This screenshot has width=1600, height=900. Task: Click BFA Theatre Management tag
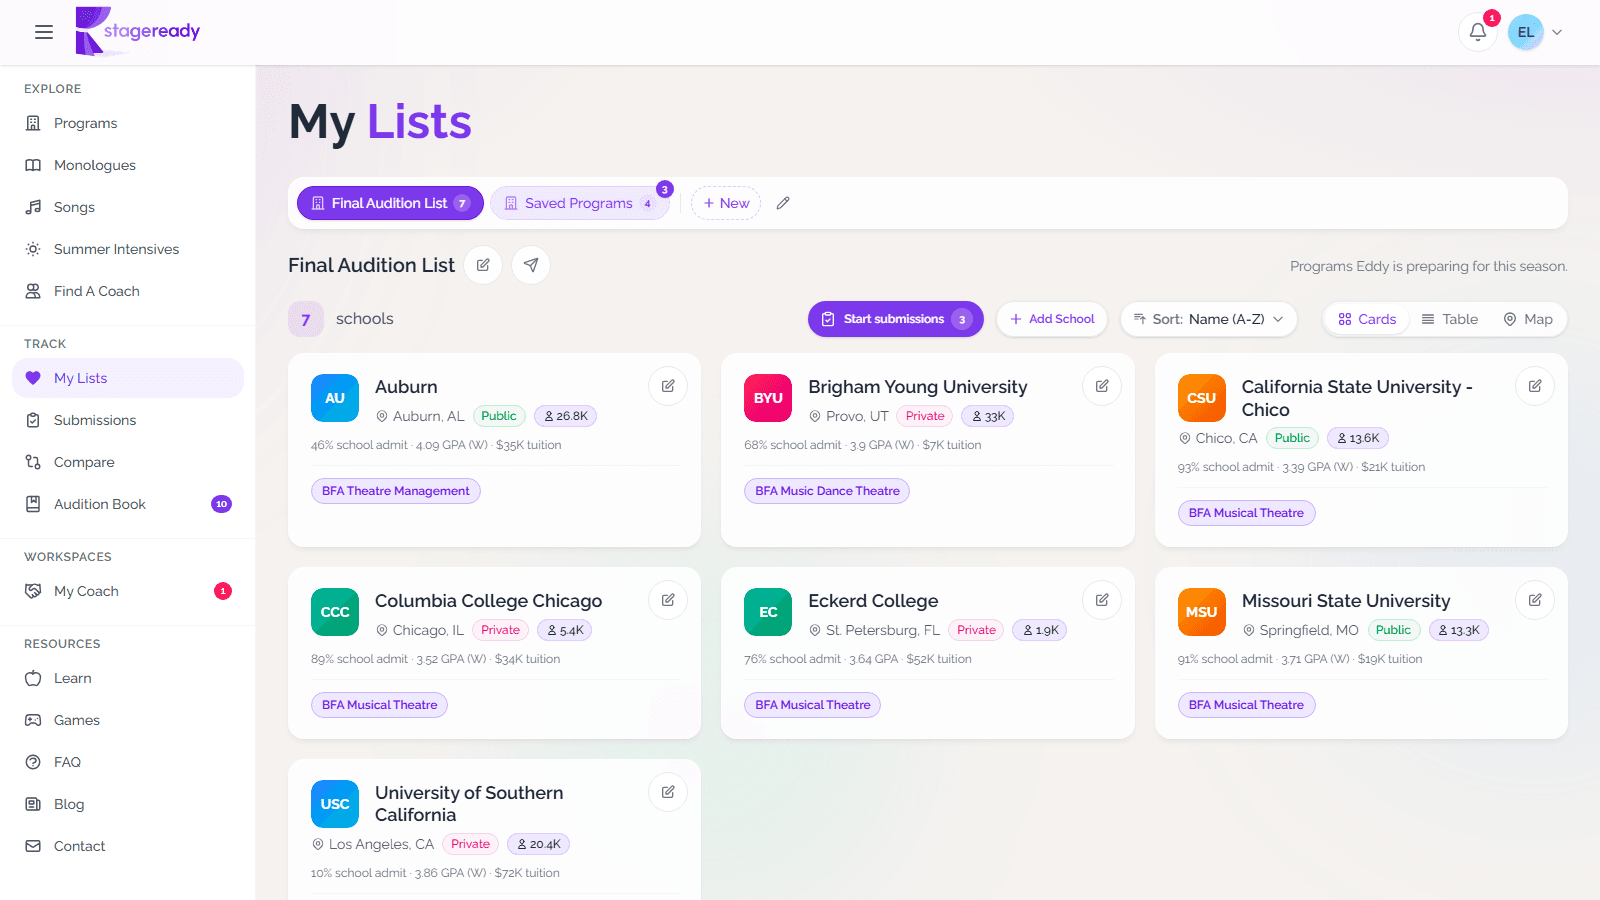click(x=396, y=491)
